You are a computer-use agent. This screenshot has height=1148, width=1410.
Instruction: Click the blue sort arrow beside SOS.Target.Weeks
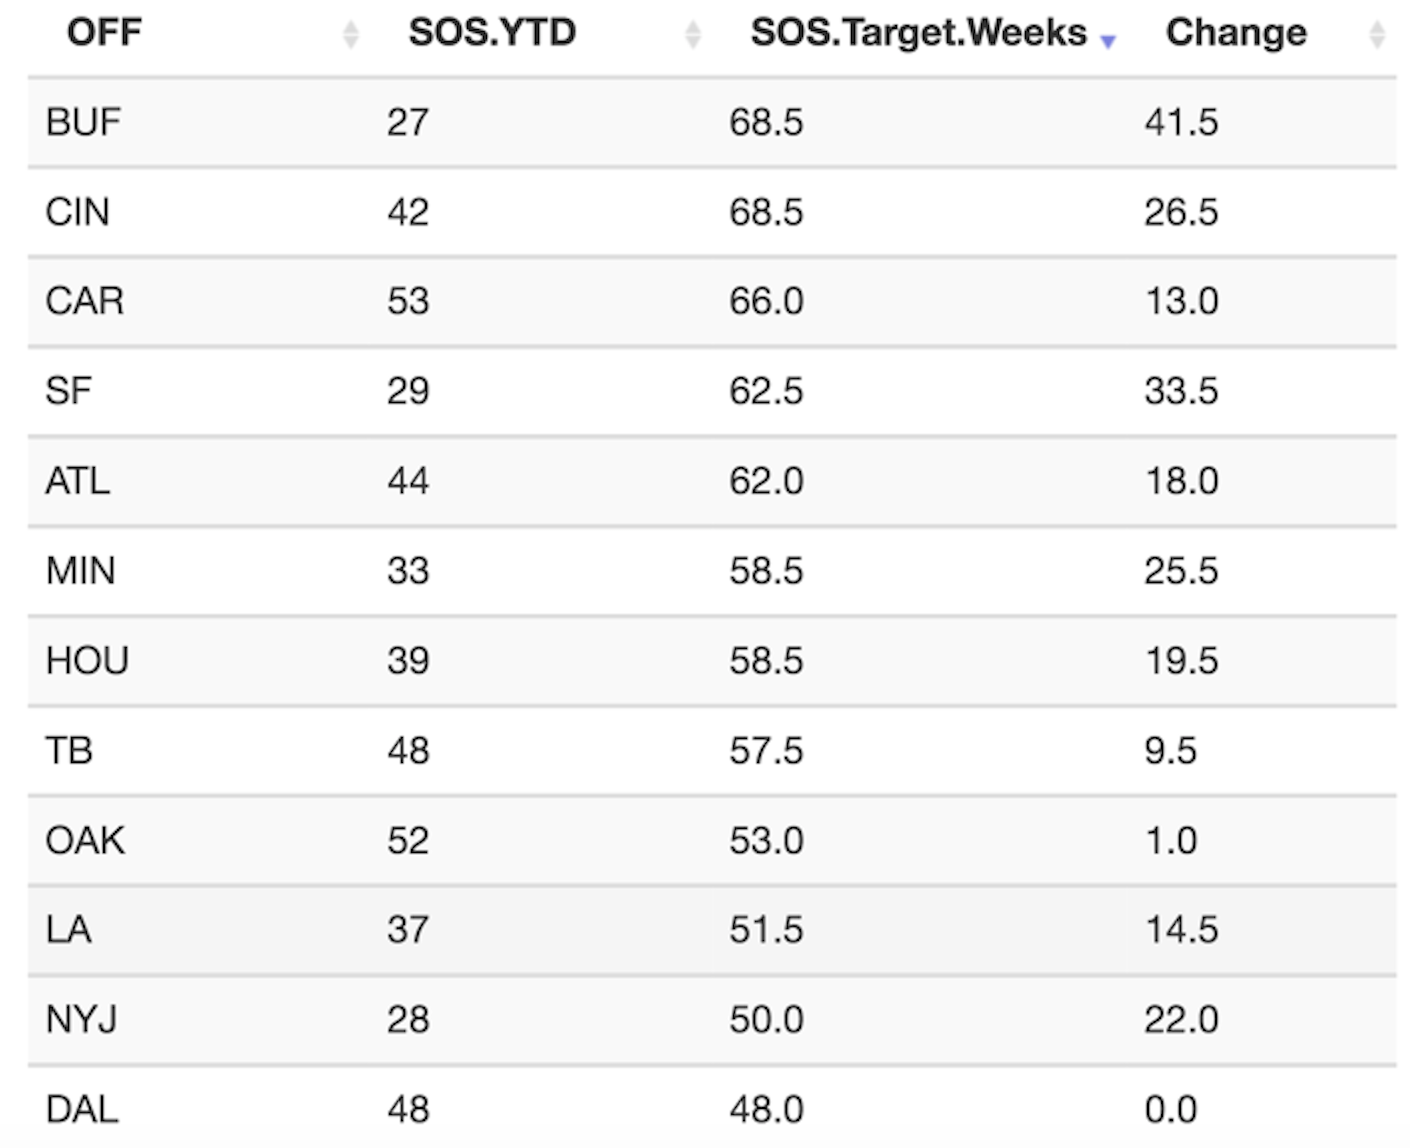coord(1107,41)
